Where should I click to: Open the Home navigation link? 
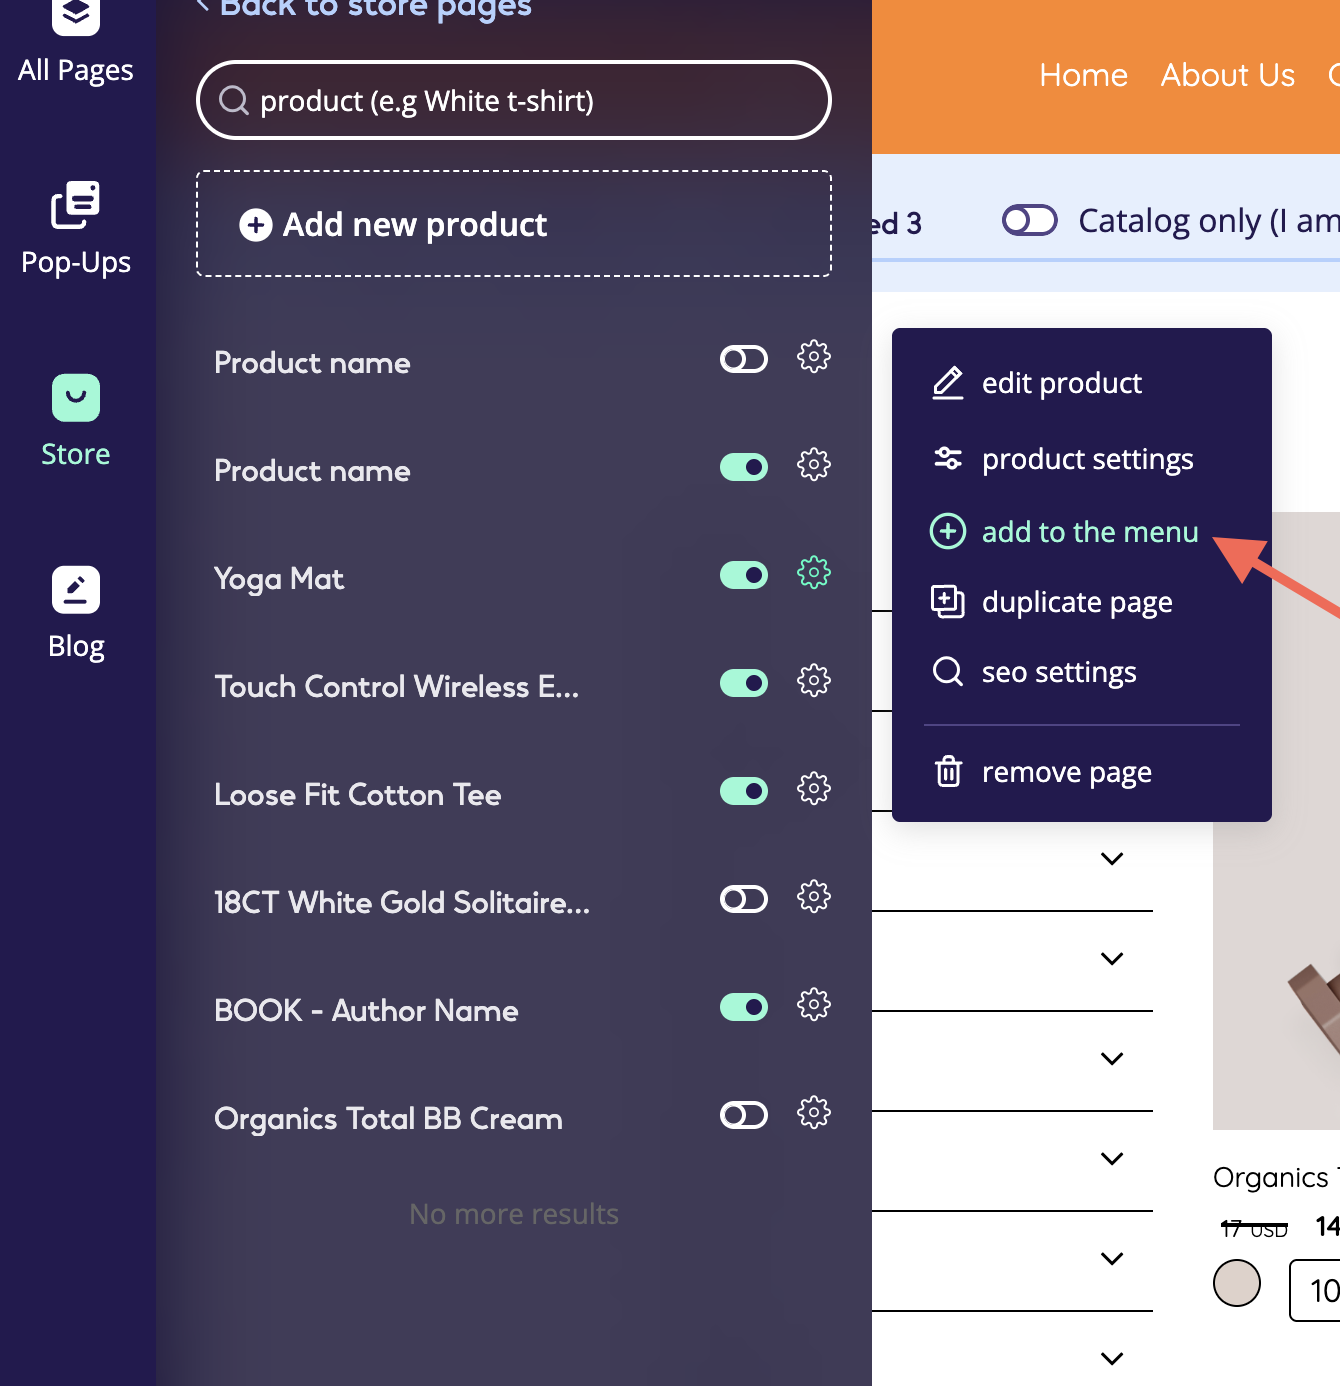click(x=1083, y=75)
